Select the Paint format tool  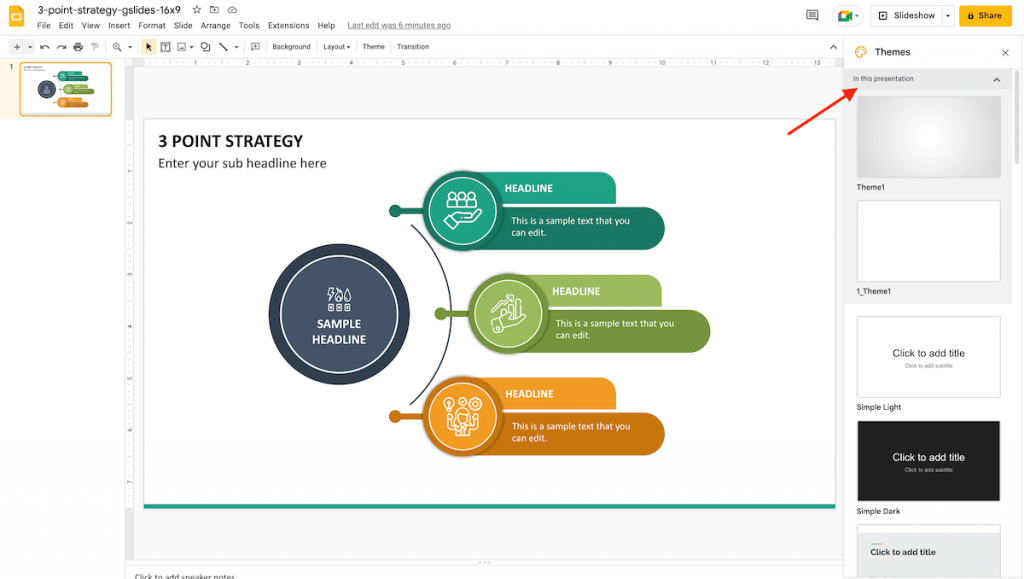click(95, 46)
